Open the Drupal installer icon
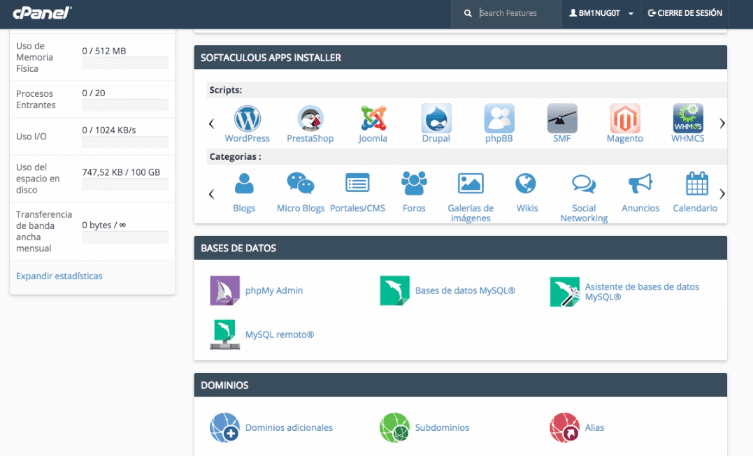This screenshot has height=456, width=753. click(436, 119)
